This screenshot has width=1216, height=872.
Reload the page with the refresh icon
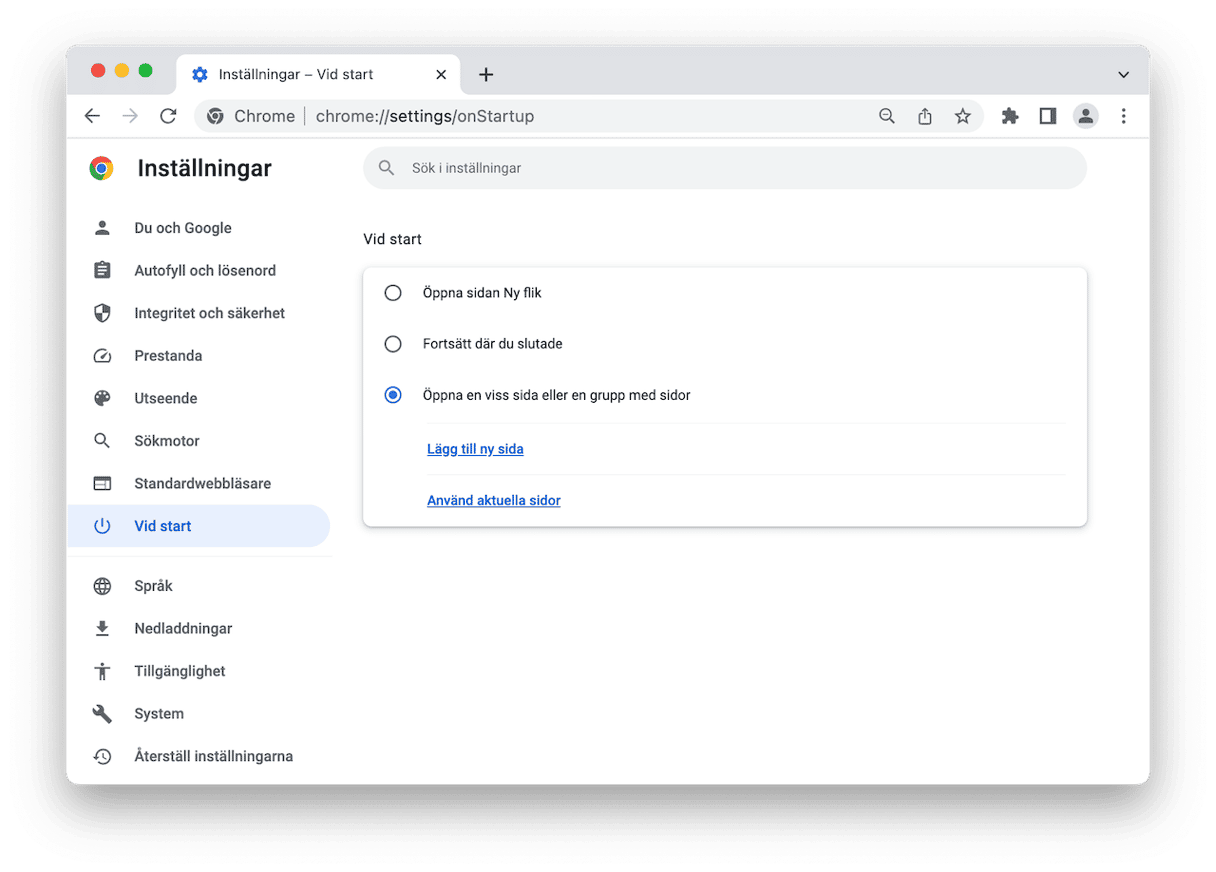(168, 116)
